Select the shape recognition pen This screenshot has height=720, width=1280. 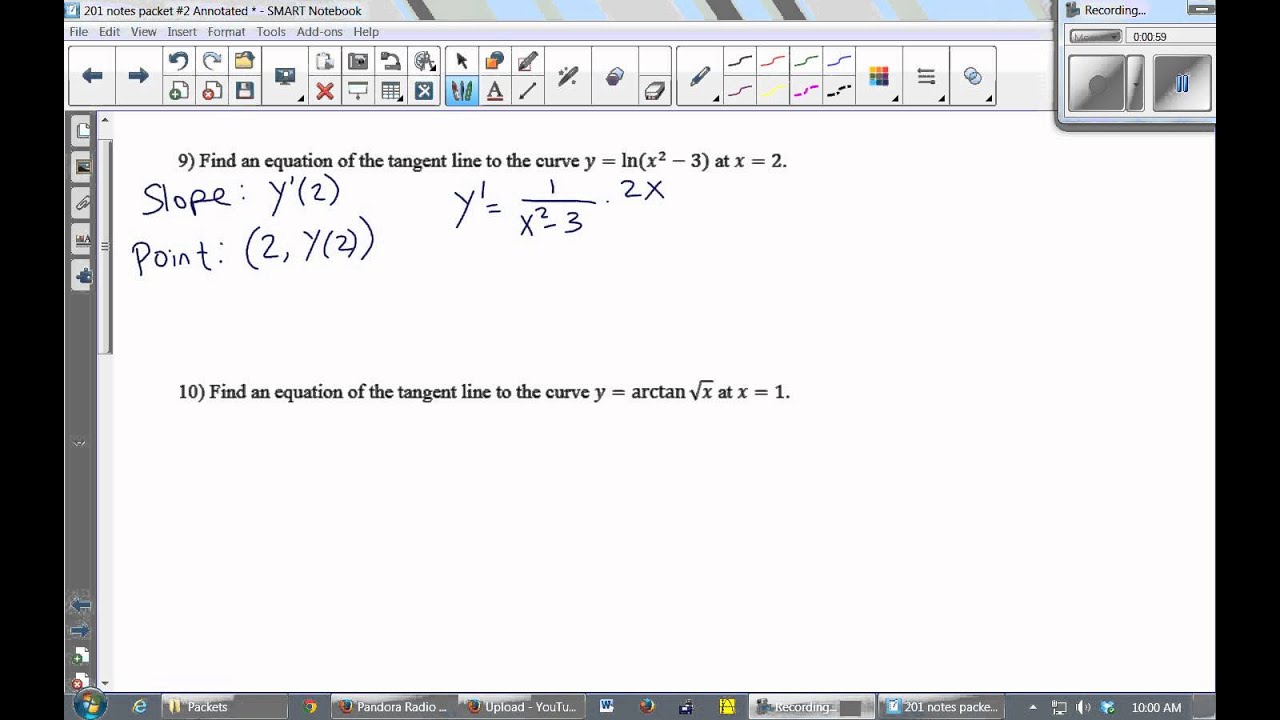527,61
